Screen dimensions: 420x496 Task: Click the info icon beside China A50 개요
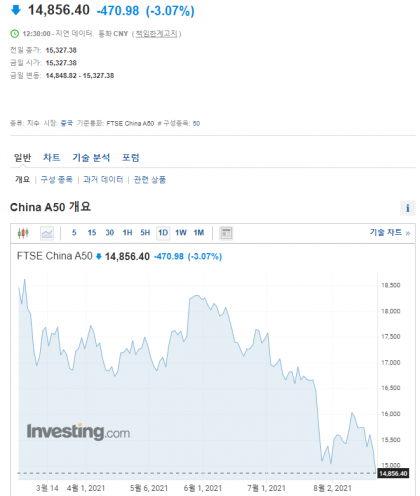[407, 208]
